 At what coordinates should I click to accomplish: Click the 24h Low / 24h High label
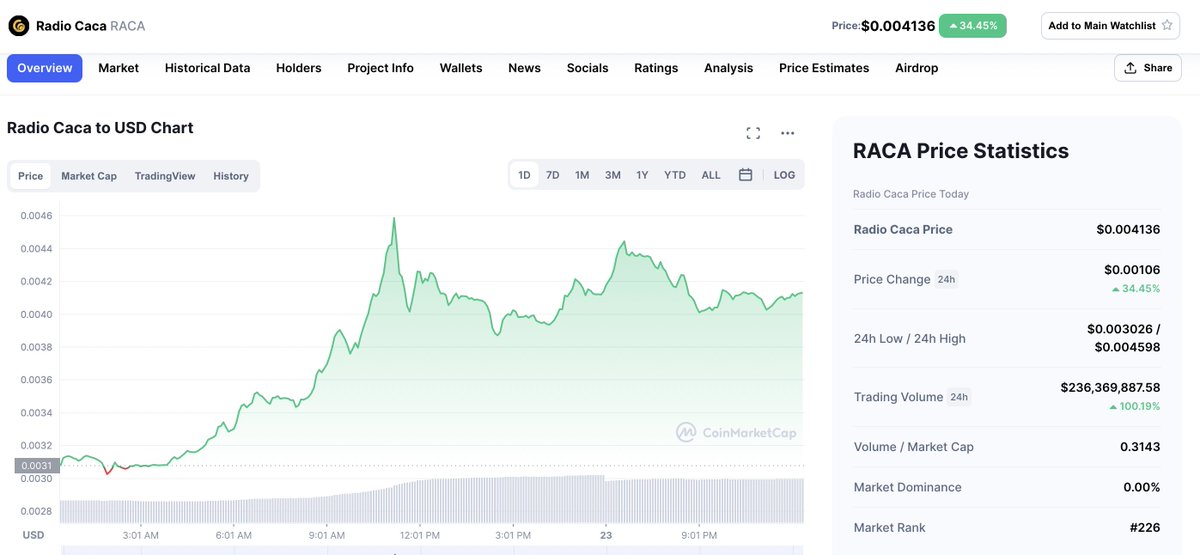pos(910,339)
